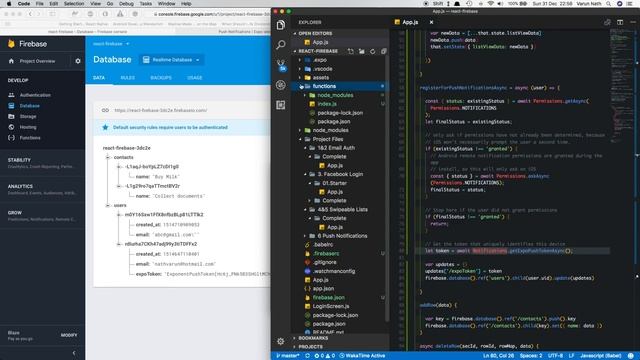This screenshot has width=640, height=360.
Task: Open Storage in Firebase sidebar
Action: point(28,117)
